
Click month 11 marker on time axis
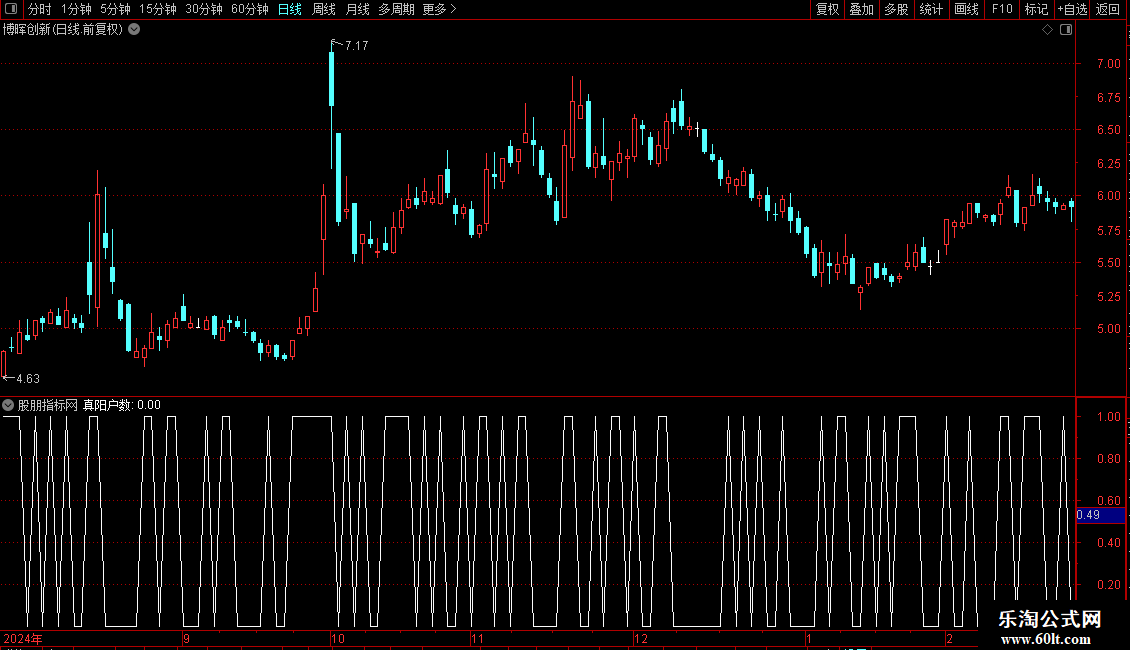(x=477, y=638)
